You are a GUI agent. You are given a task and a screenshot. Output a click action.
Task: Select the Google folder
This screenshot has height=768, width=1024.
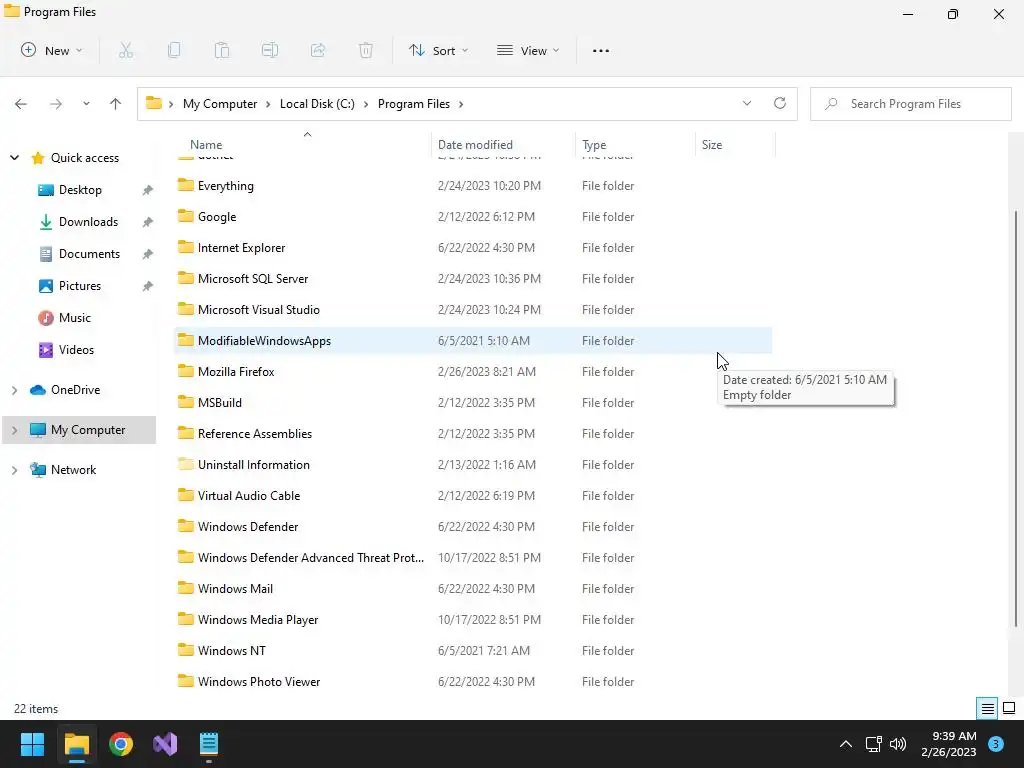point(473,217)
